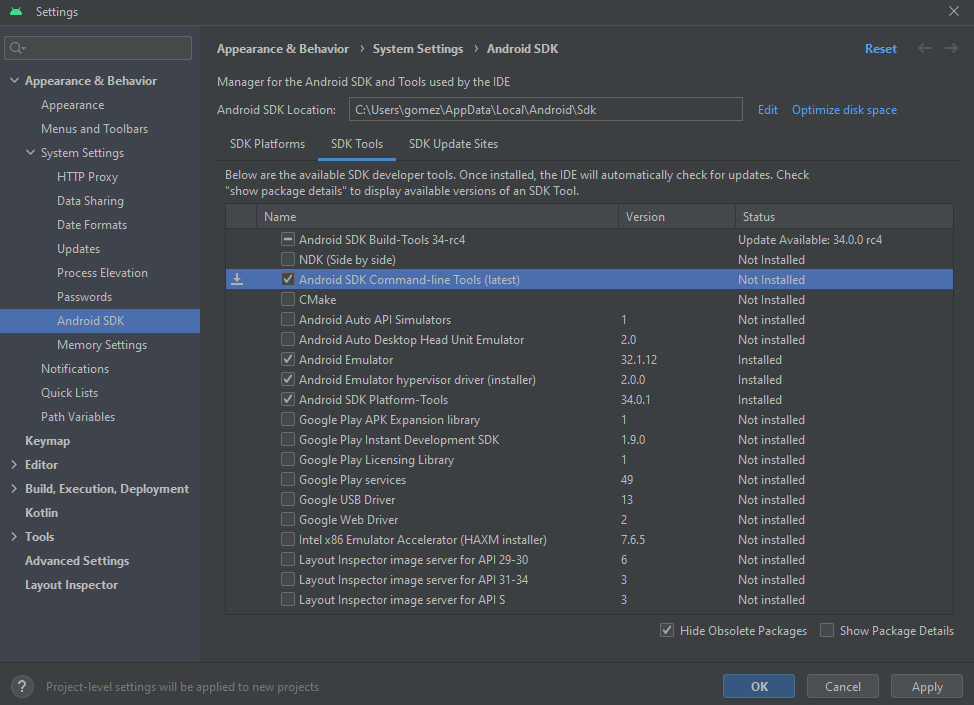
Task: Expand Build, Execution, Deployment node
Action: pyautogui.click(x=14, y=489)
